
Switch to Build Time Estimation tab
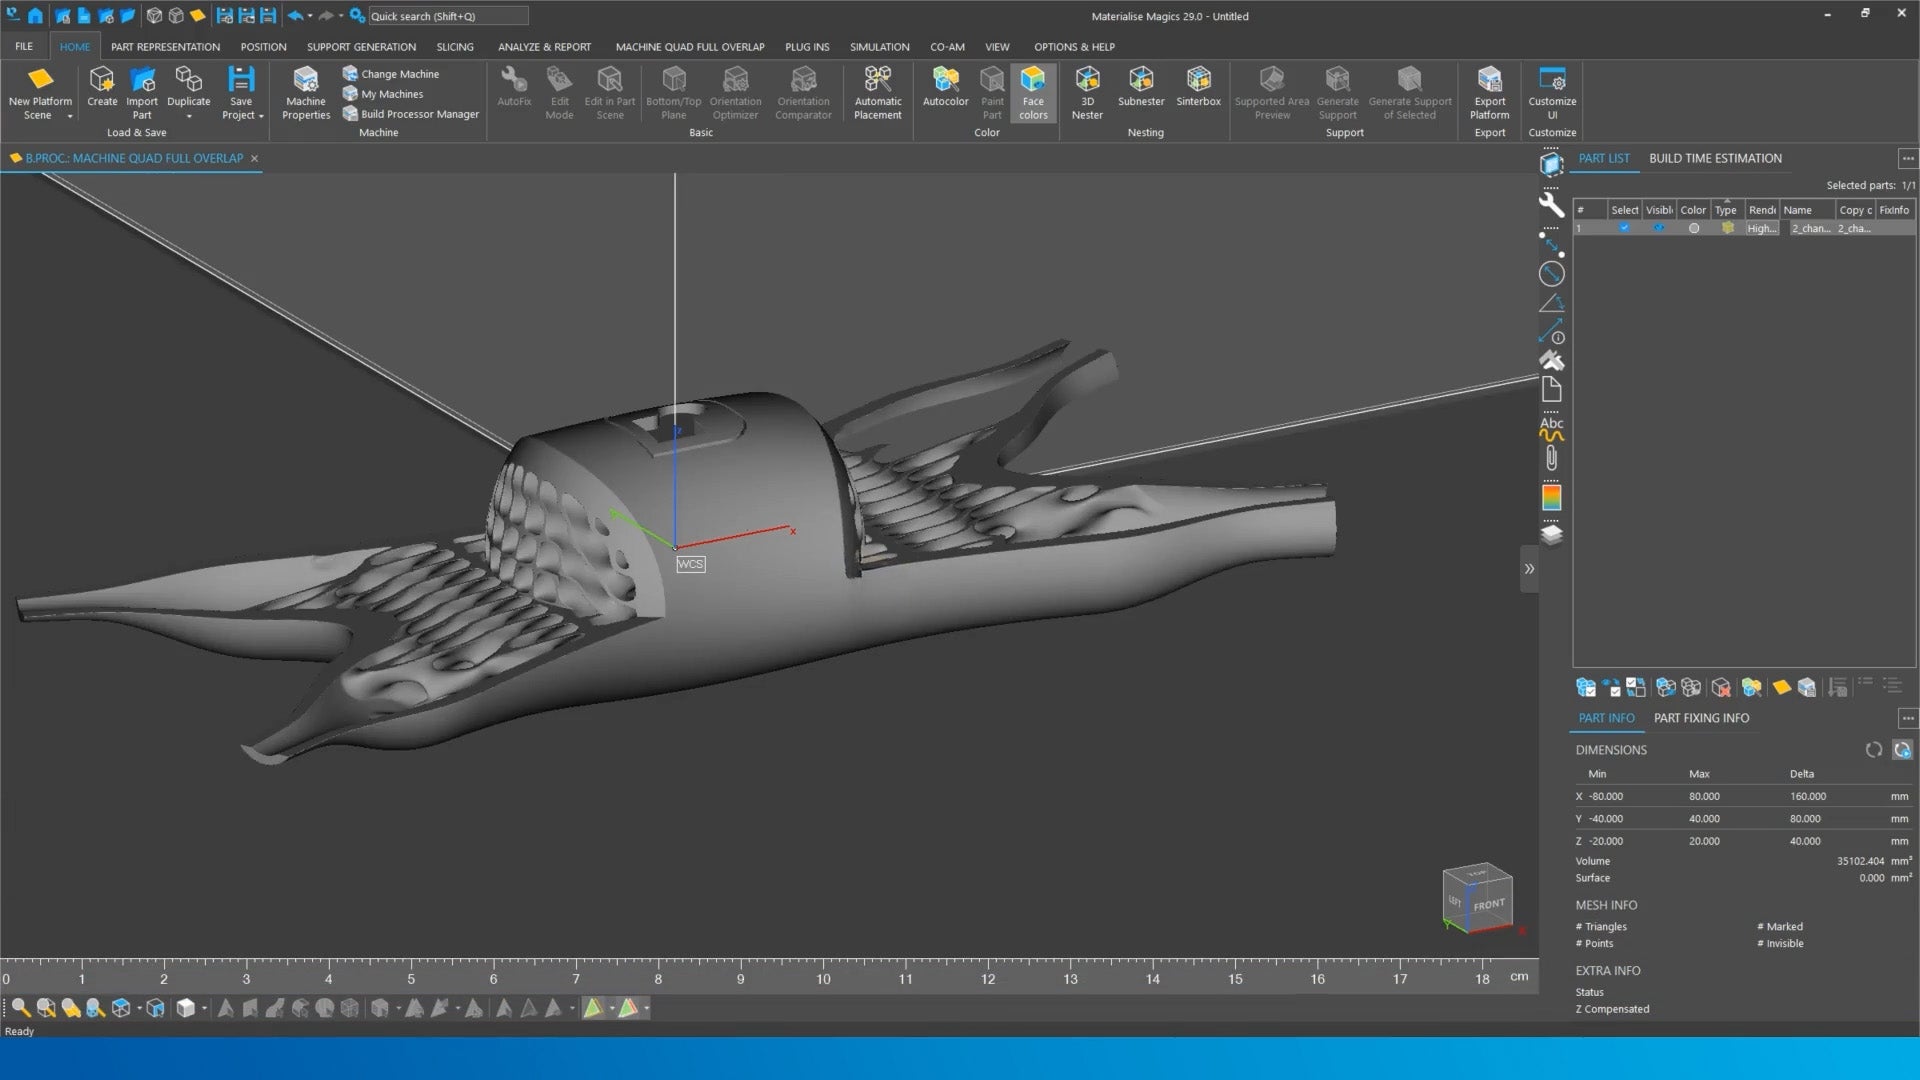coord(1715,158)
